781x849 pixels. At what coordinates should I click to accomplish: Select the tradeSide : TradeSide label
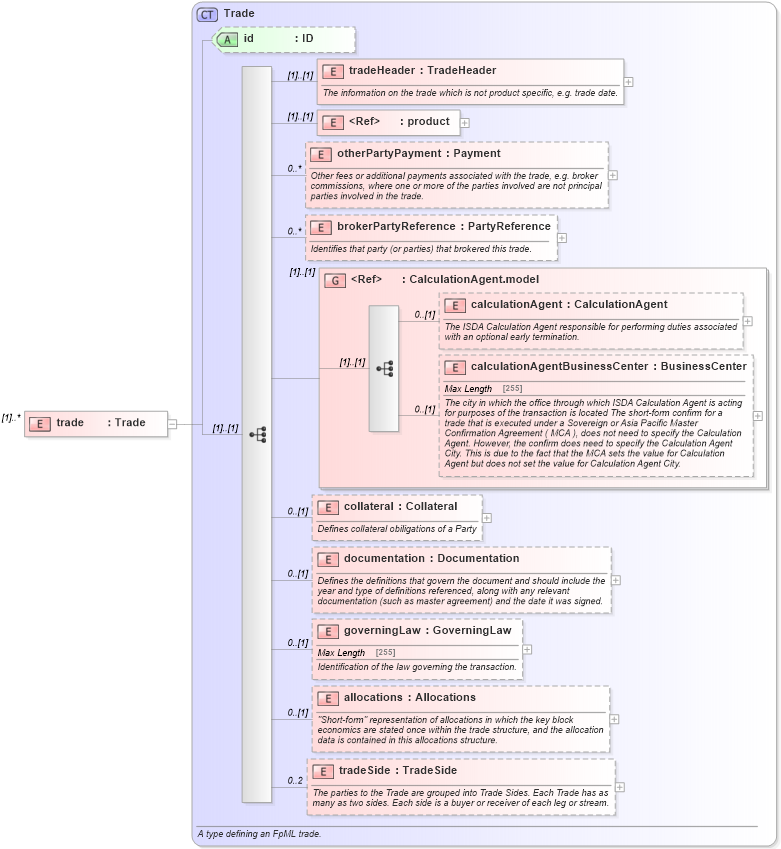pyautogui.click(x=398, y=770)
